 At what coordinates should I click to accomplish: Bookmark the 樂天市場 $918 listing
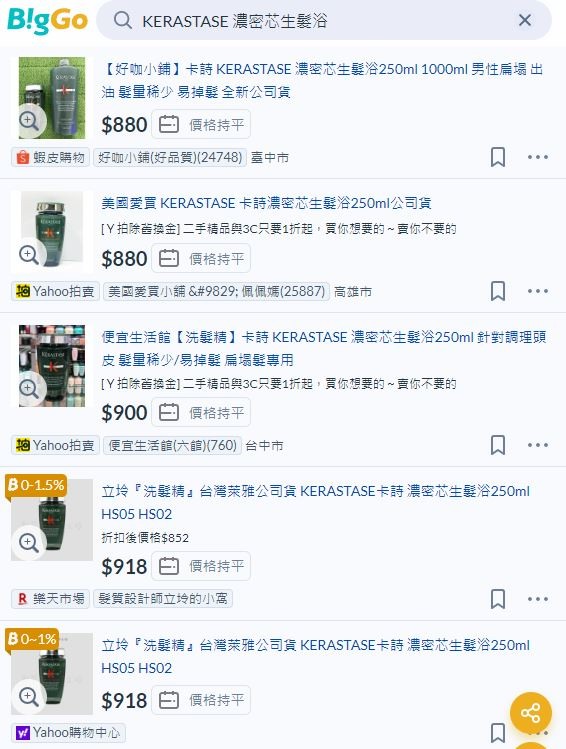coord(498,599)
